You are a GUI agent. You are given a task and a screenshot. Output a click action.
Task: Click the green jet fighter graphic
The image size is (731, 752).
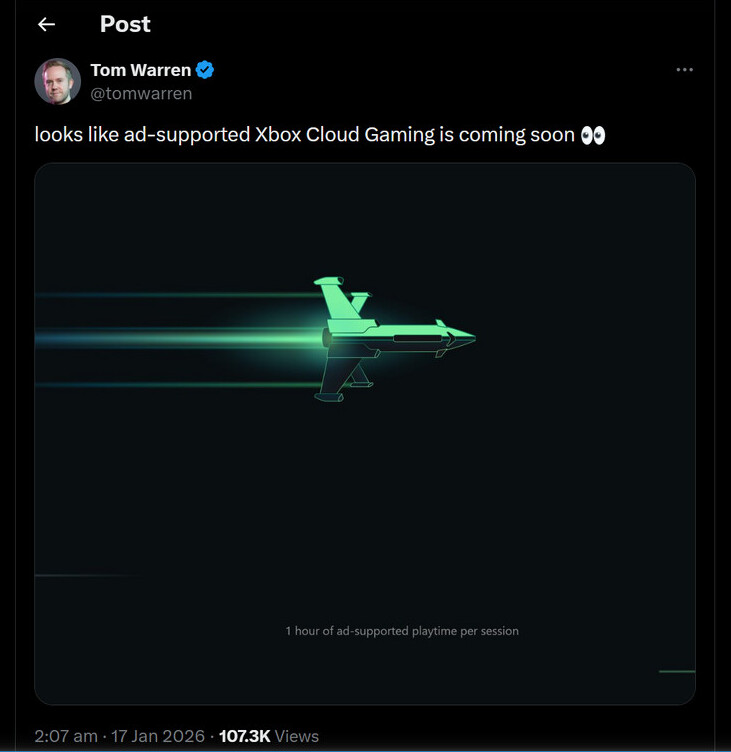(390, 341)
